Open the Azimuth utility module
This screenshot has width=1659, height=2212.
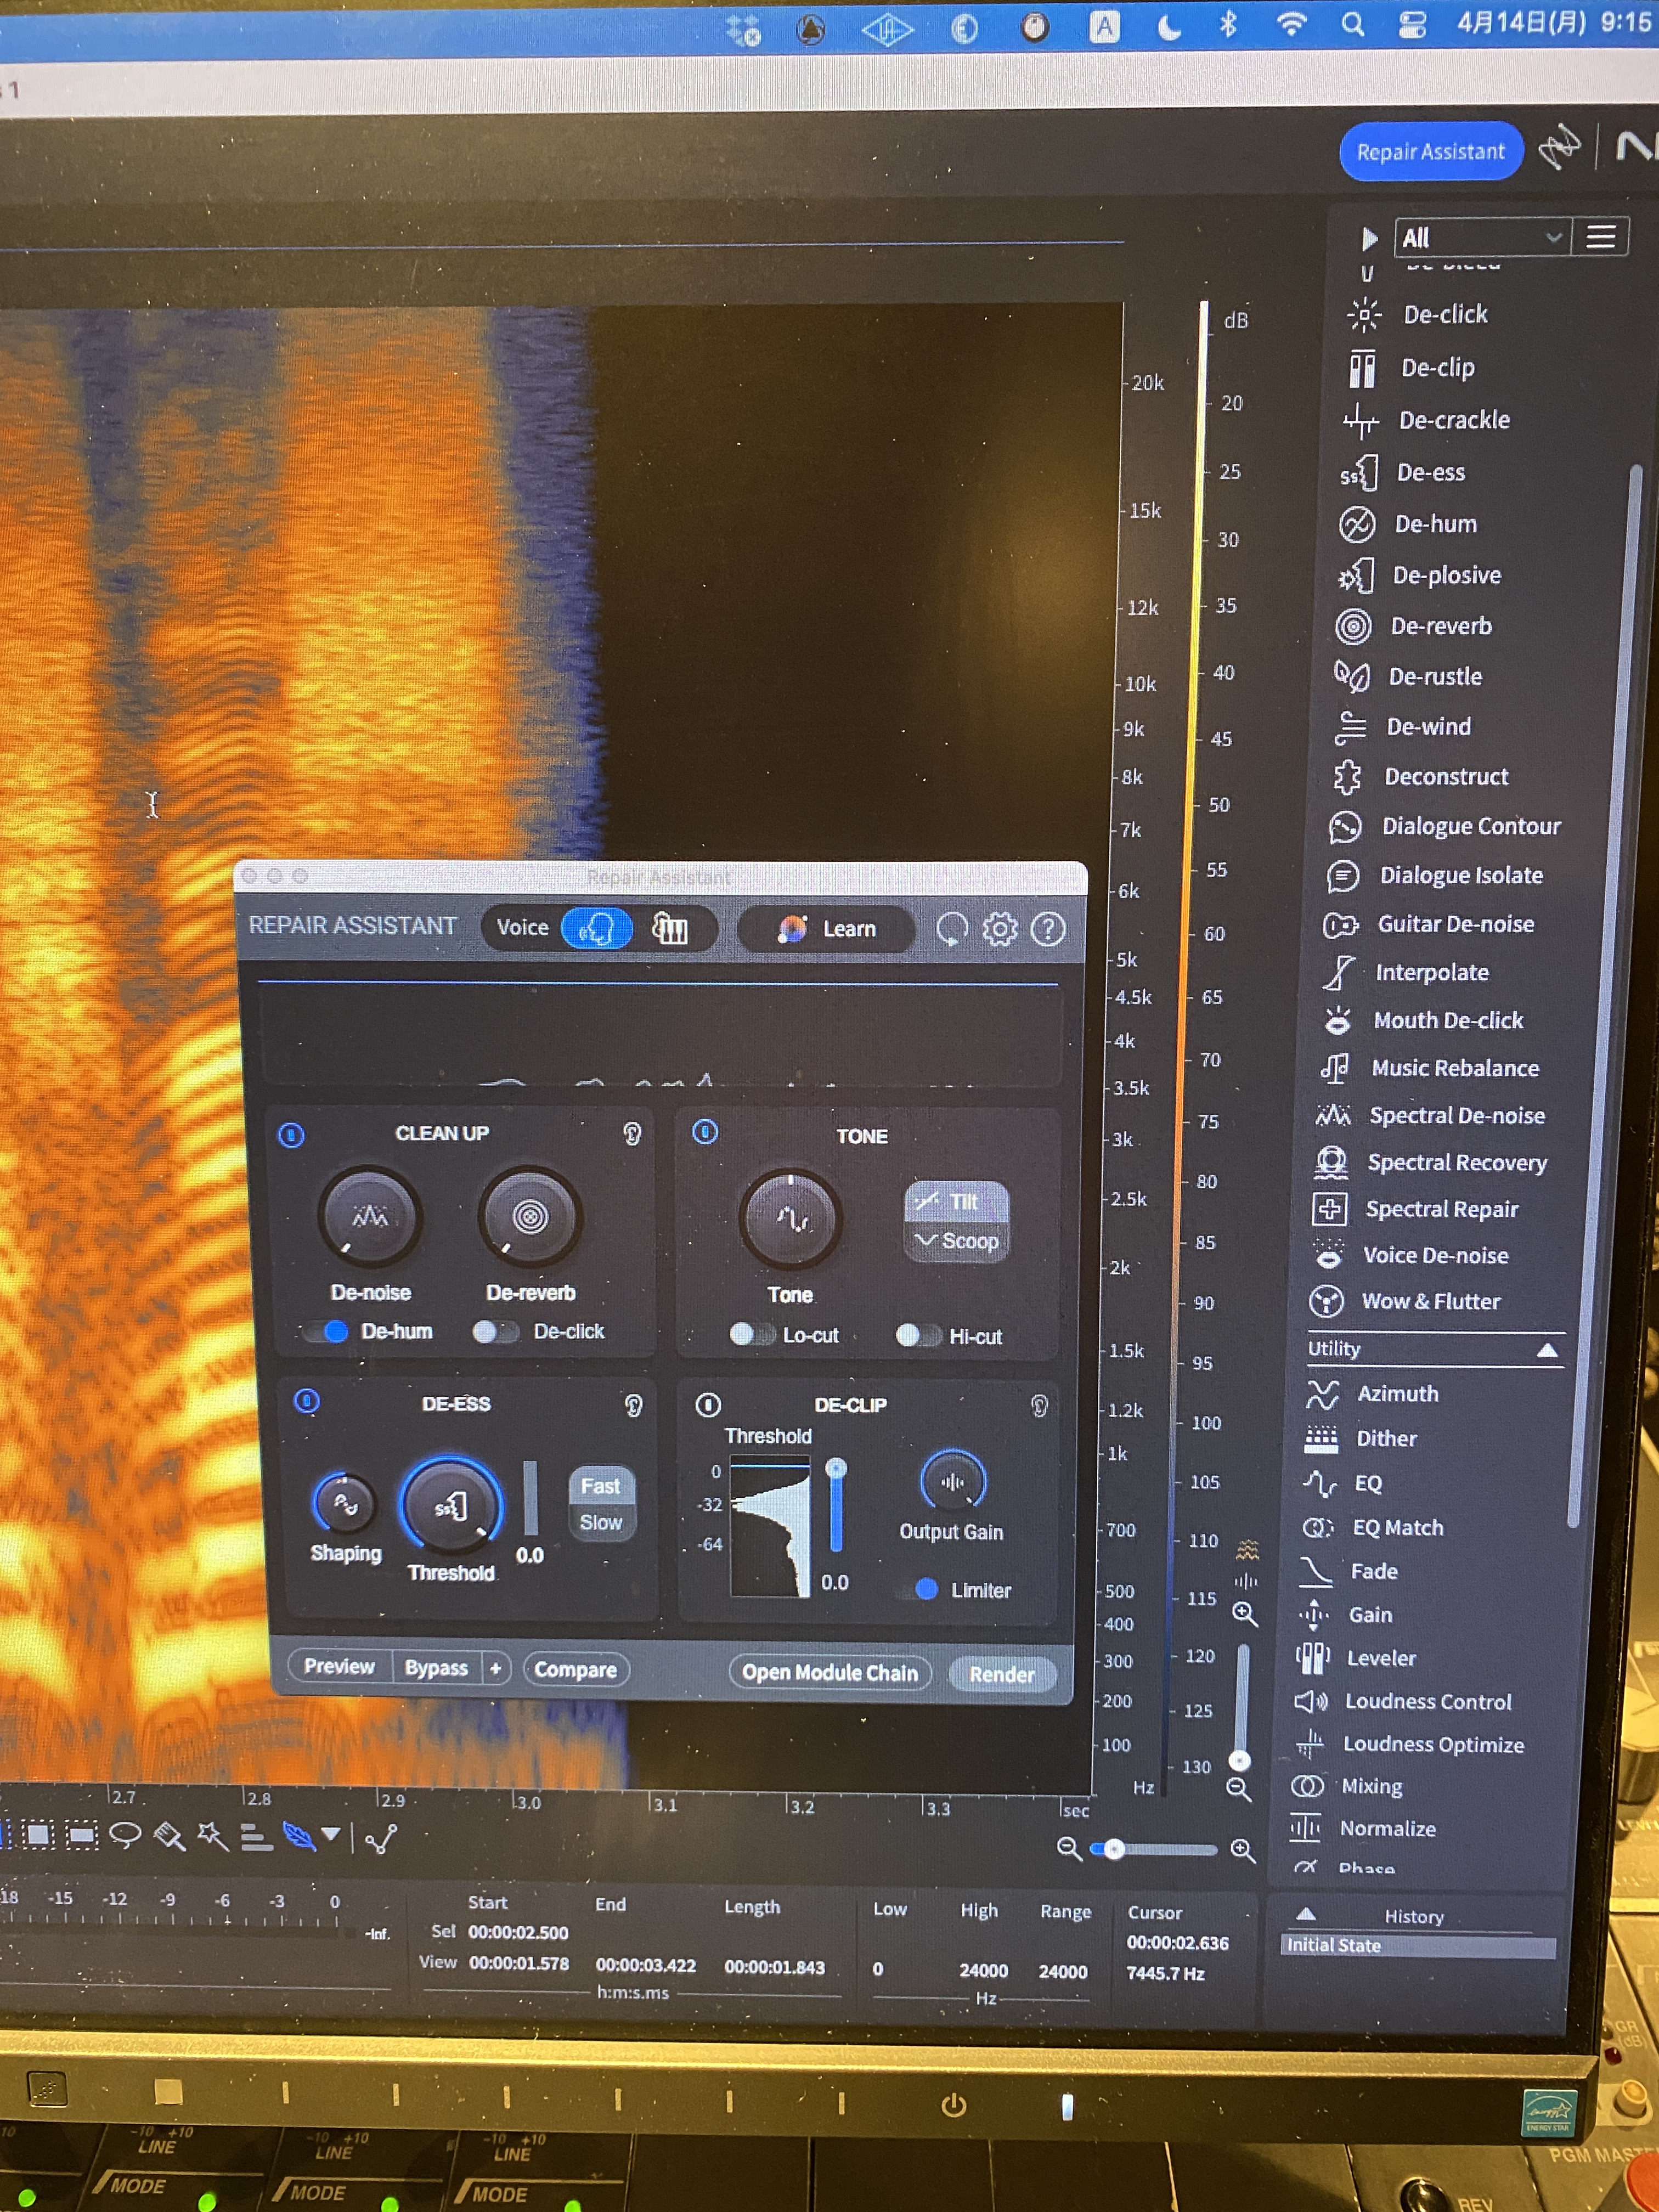1373,1393
